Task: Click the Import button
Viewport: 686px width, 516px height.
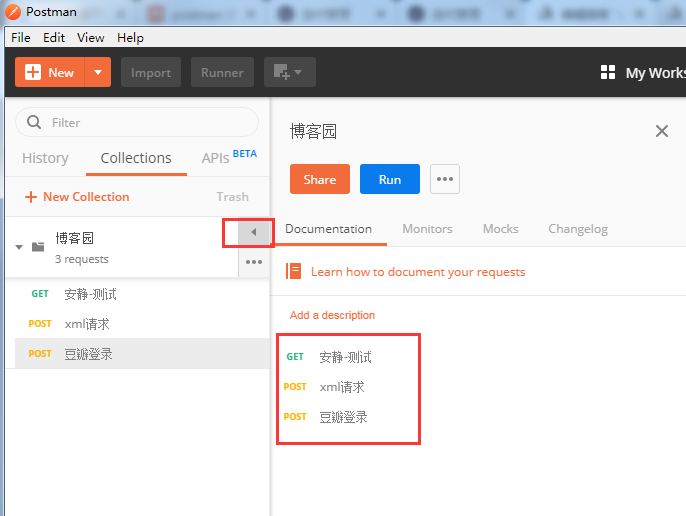Action: pos(151,72)
